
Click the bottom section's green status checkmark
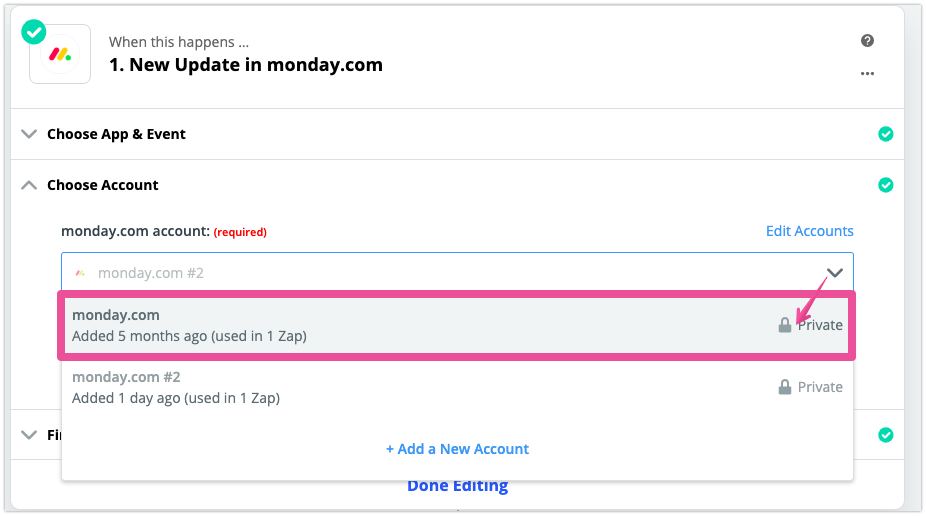[885, 435]
